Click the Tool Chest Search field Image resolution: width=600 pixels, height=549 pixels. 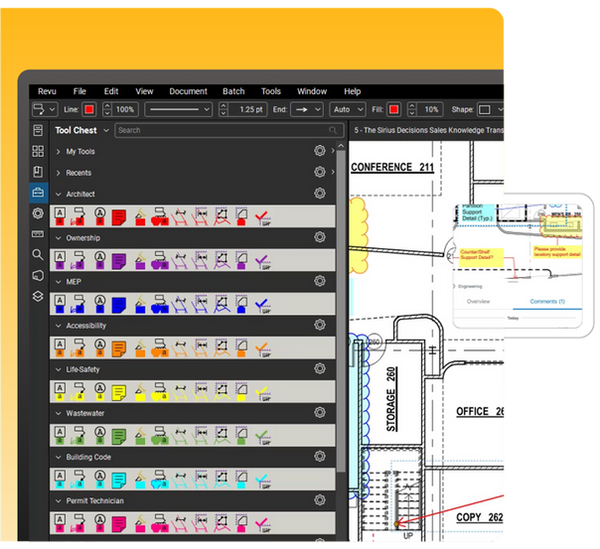(x=228, y=130)
